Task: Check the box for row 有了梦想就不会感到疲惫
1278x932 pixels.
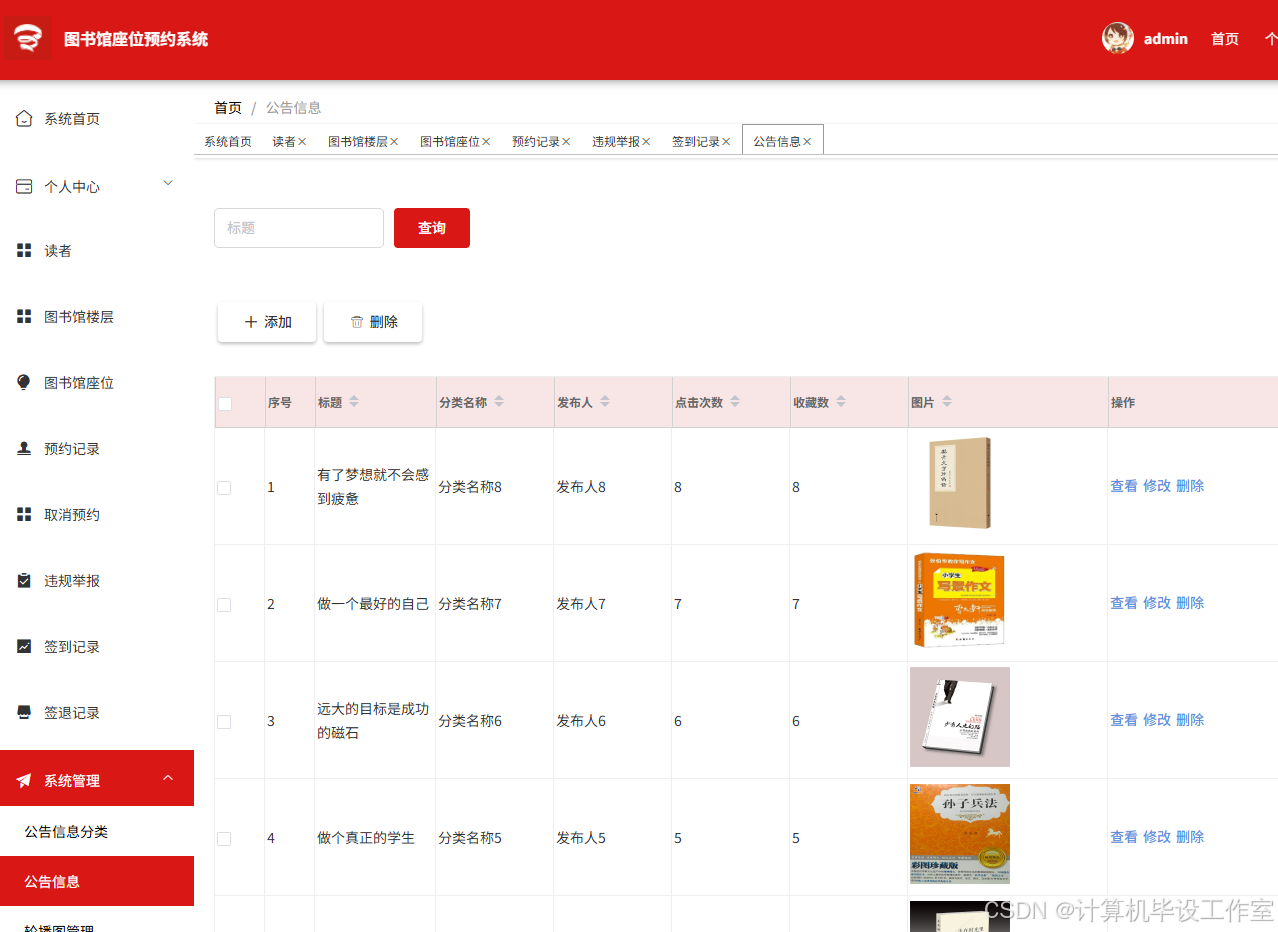Action: 224,488
